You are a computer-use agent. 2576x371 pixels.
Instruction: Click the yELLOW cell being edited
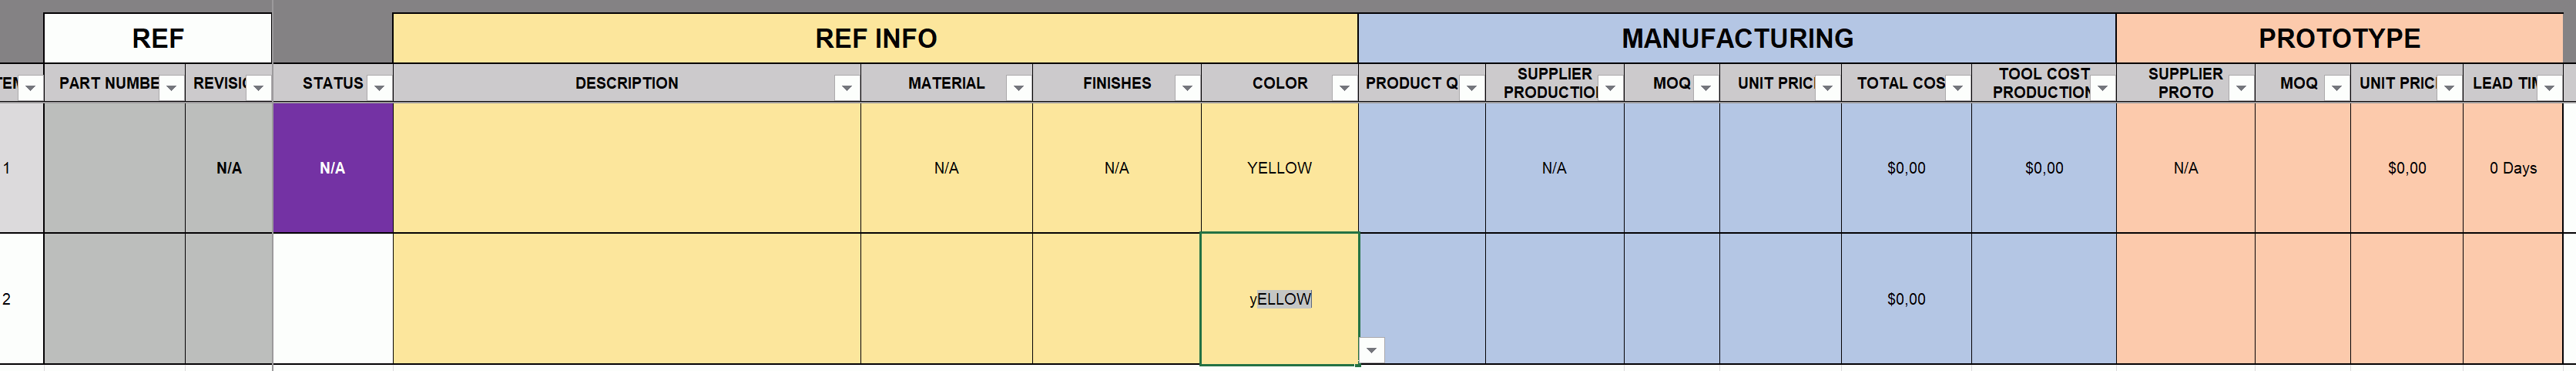1279,299
